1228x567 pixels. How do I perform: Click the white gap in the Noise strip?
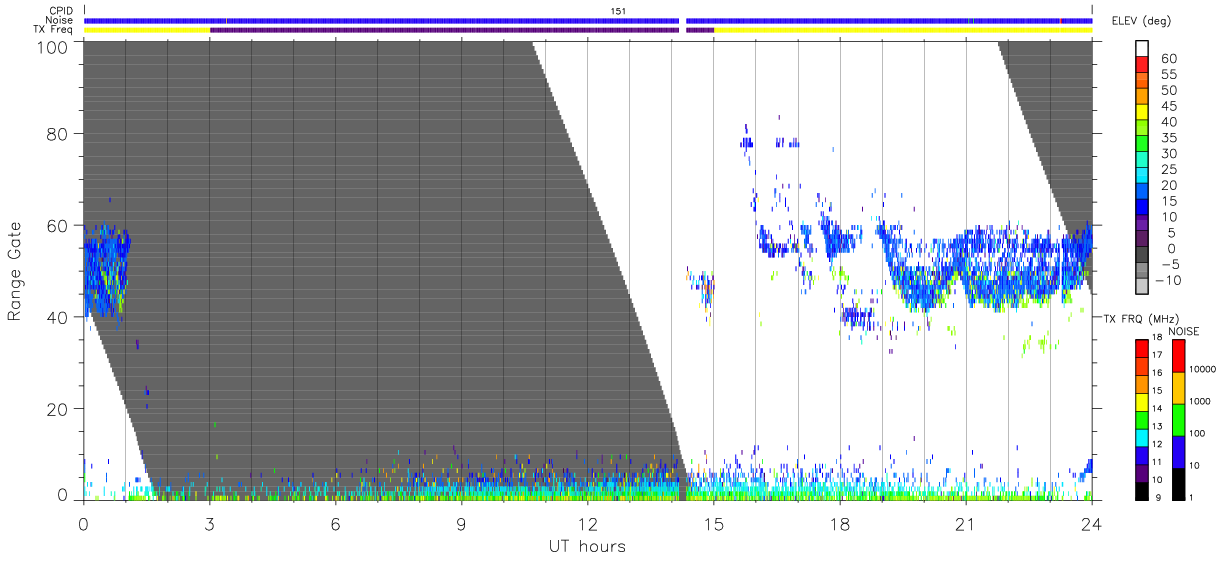(x=682, y=20)
